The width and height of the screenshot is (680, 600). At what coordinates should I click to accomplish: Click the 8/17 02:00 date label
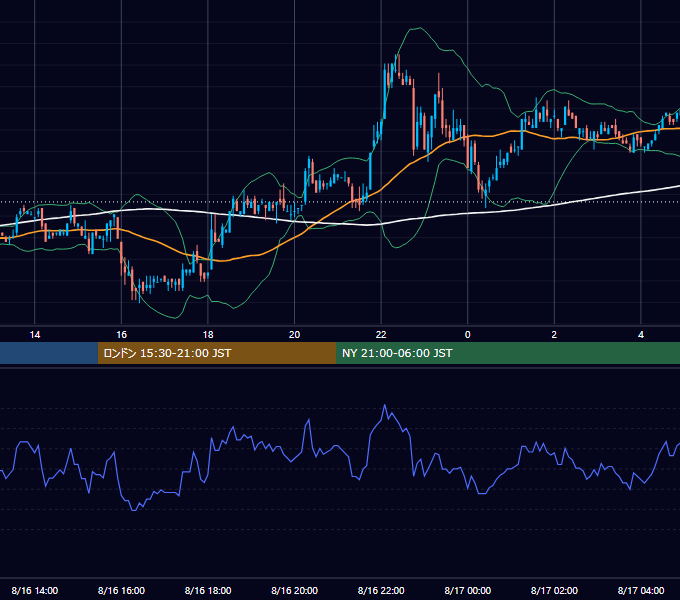click(554, 590)
